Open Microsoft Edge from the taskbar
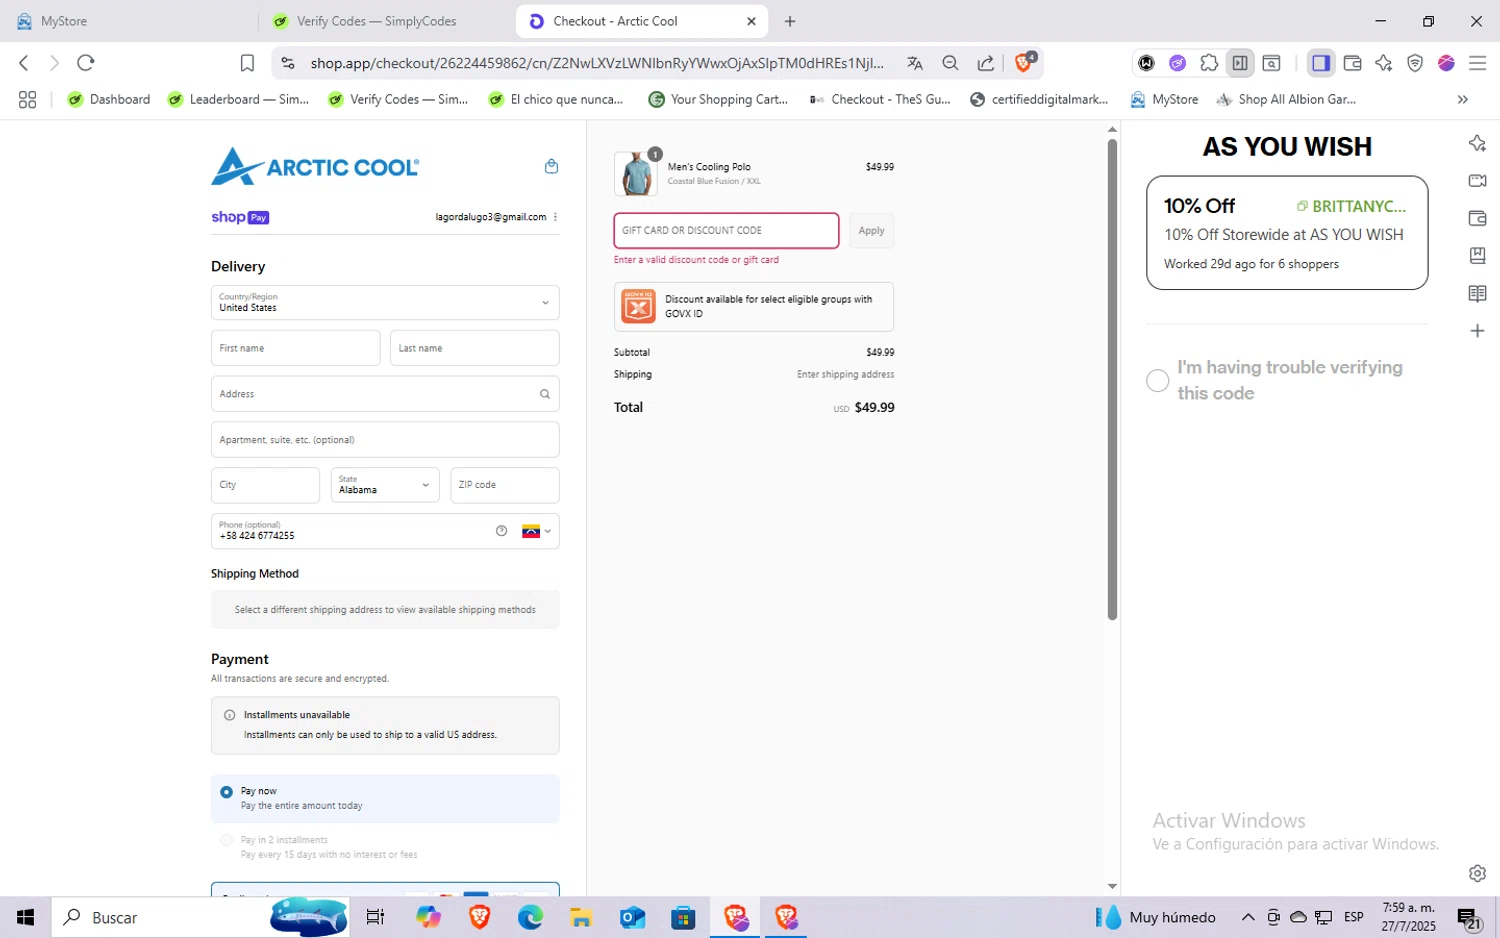 point(530,917)
